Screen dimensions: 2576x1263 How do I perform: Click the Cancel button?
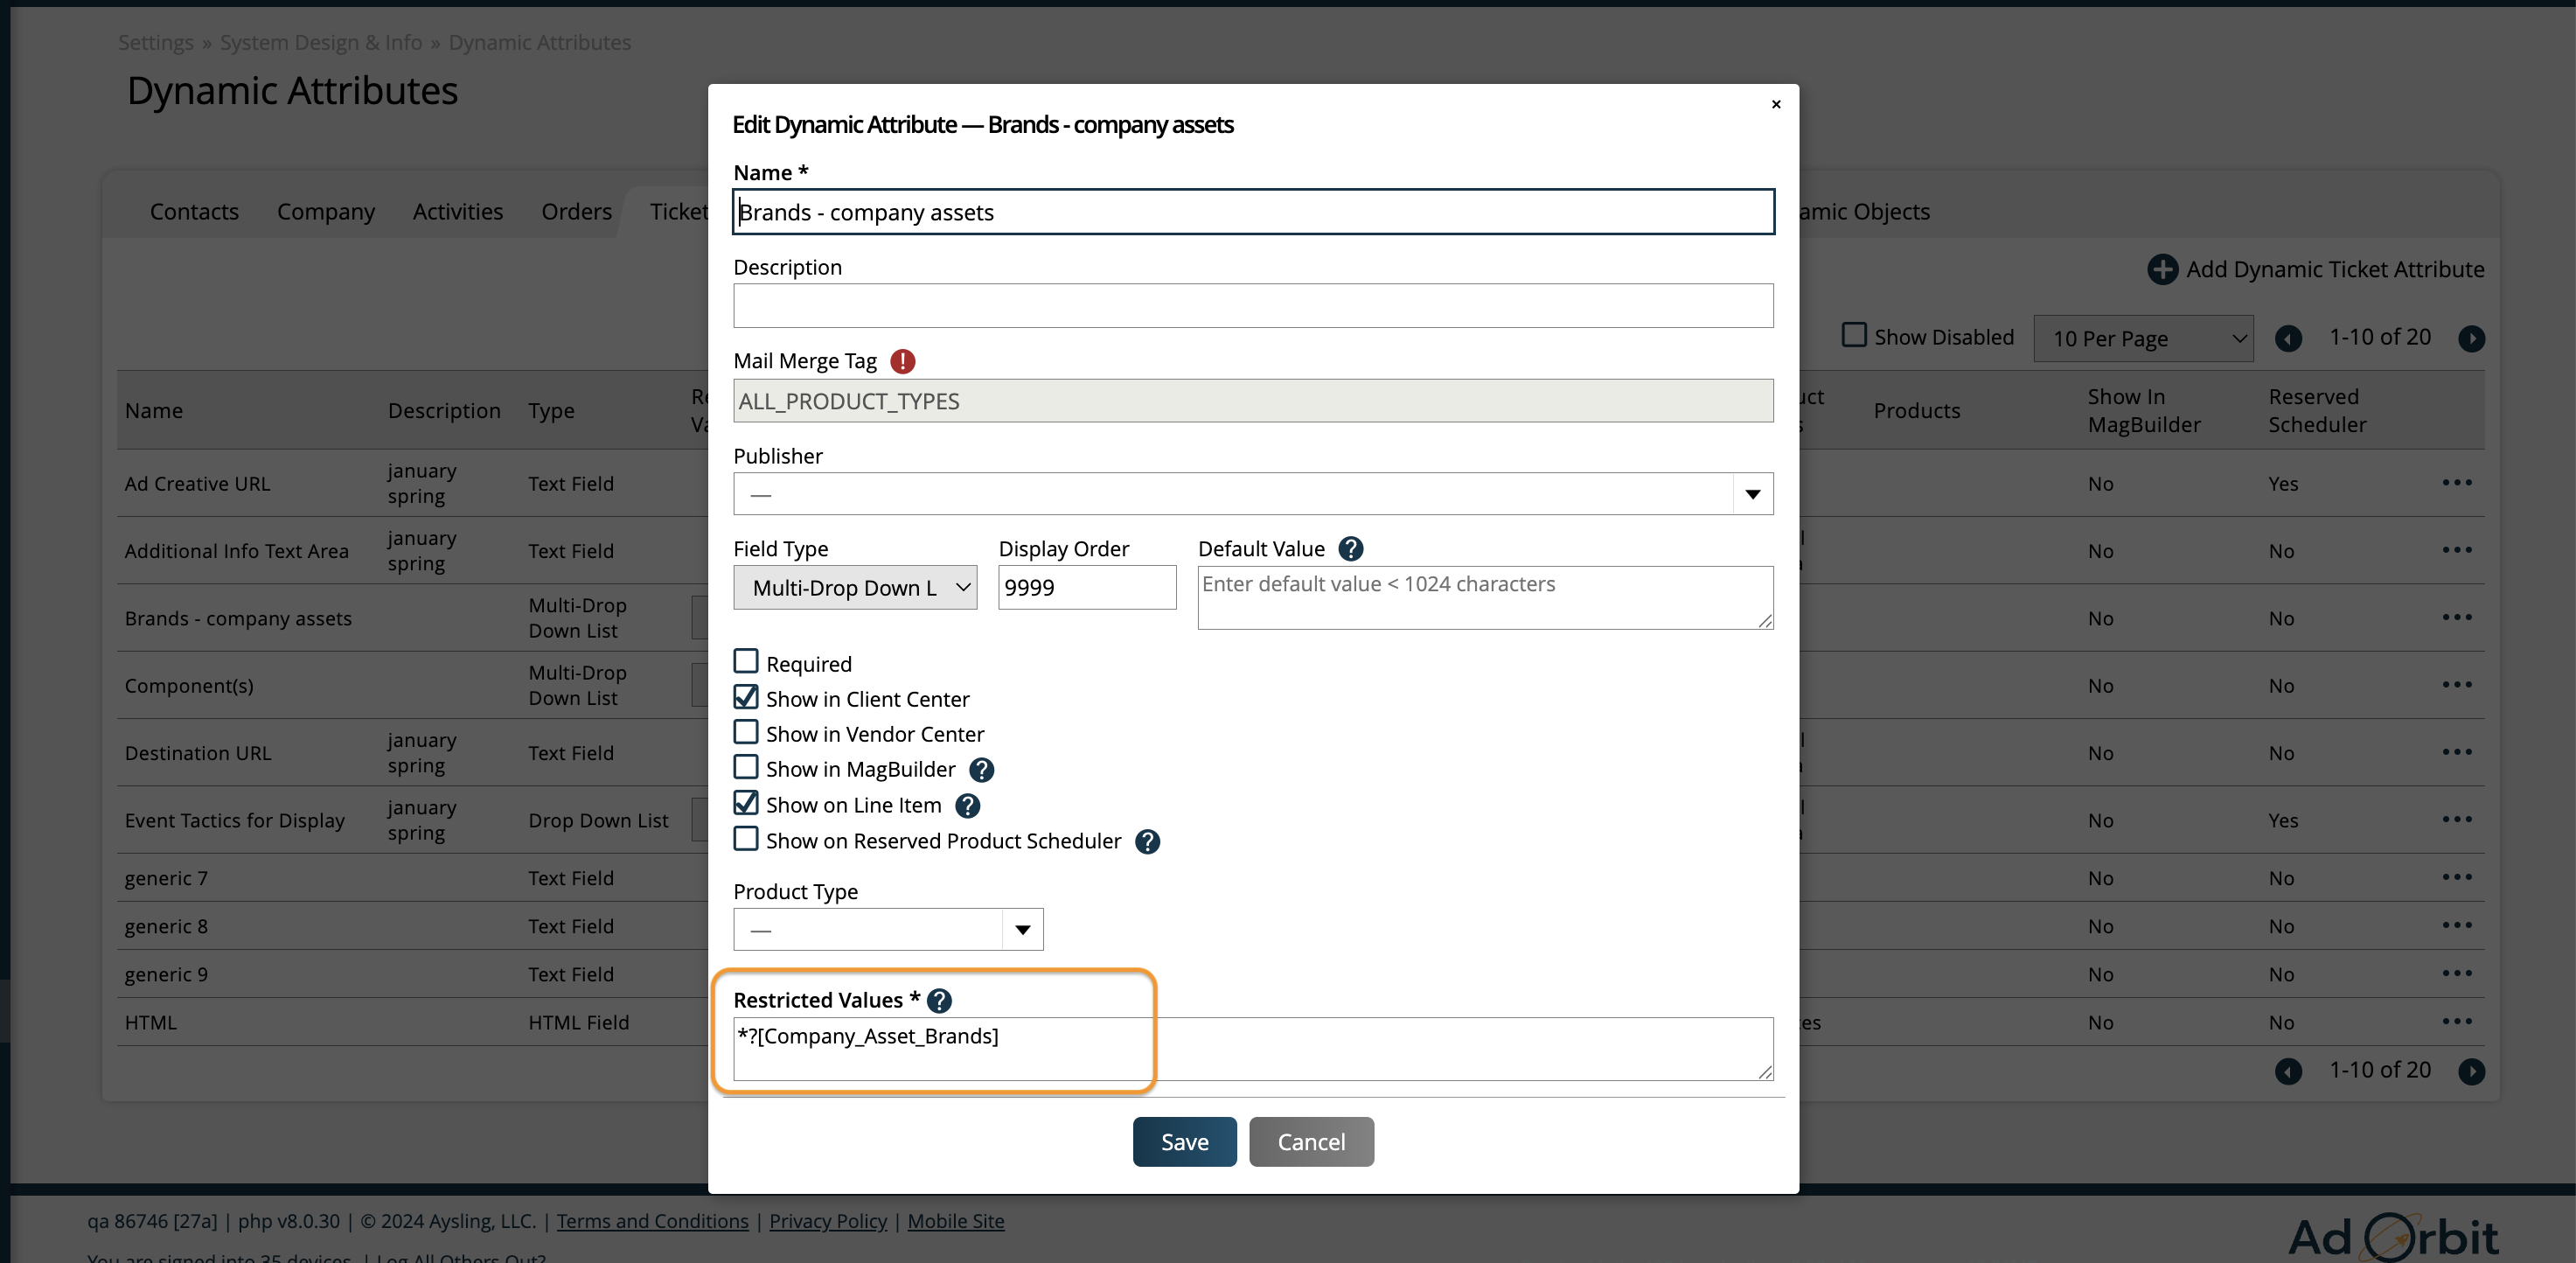click(x=1310, y=1142)
